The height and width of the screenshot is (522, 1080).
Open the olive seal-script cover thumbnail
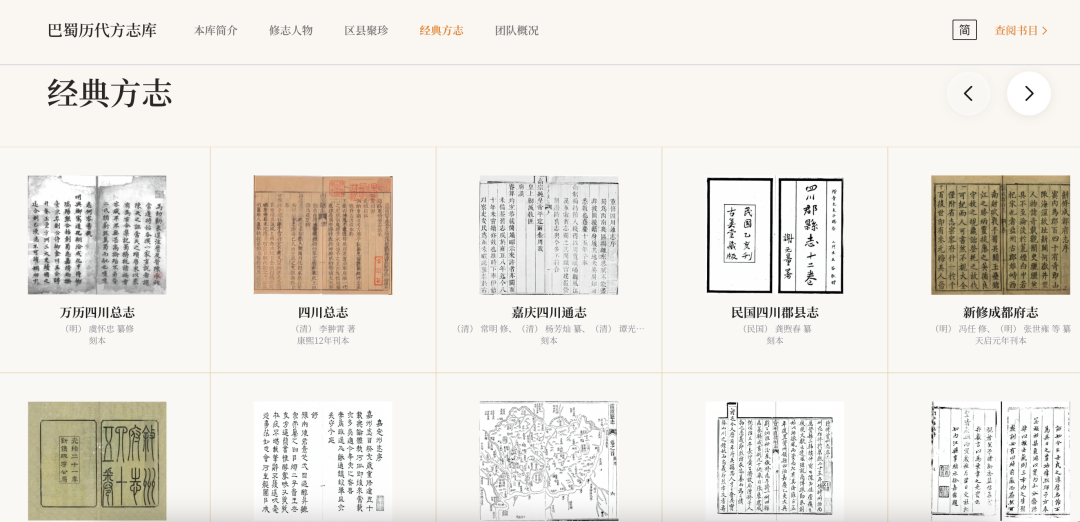97,461
